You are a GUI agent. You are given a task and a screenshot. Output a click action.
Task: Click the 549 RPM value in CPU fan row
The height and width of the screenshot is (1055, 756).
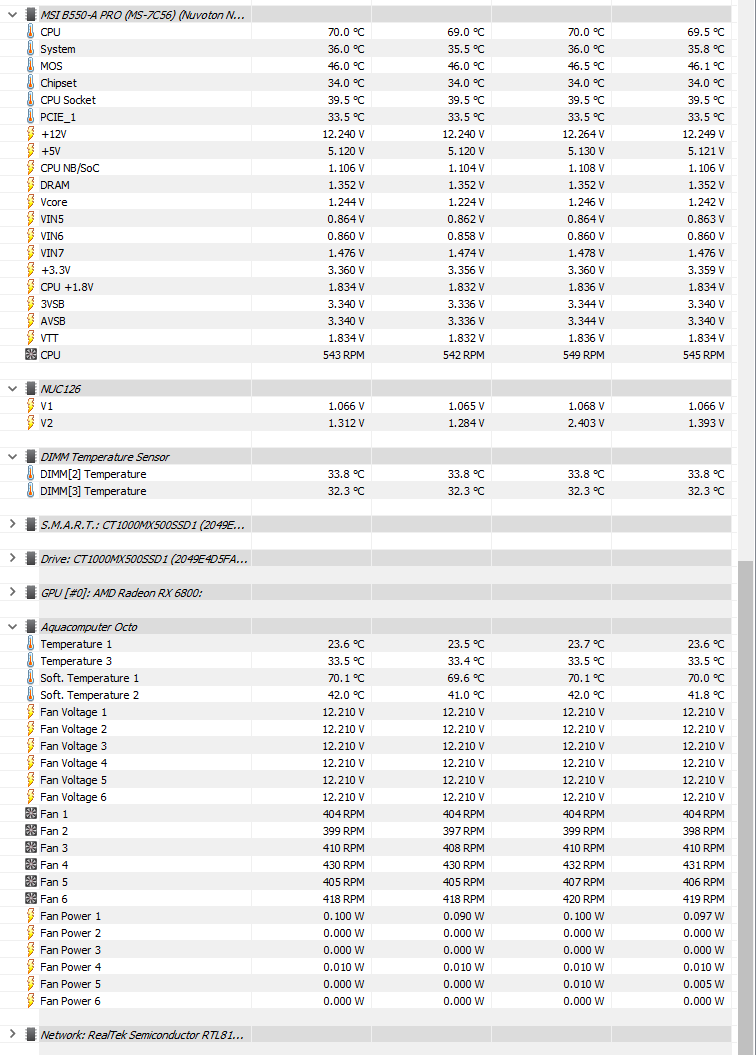click(583, 355)
